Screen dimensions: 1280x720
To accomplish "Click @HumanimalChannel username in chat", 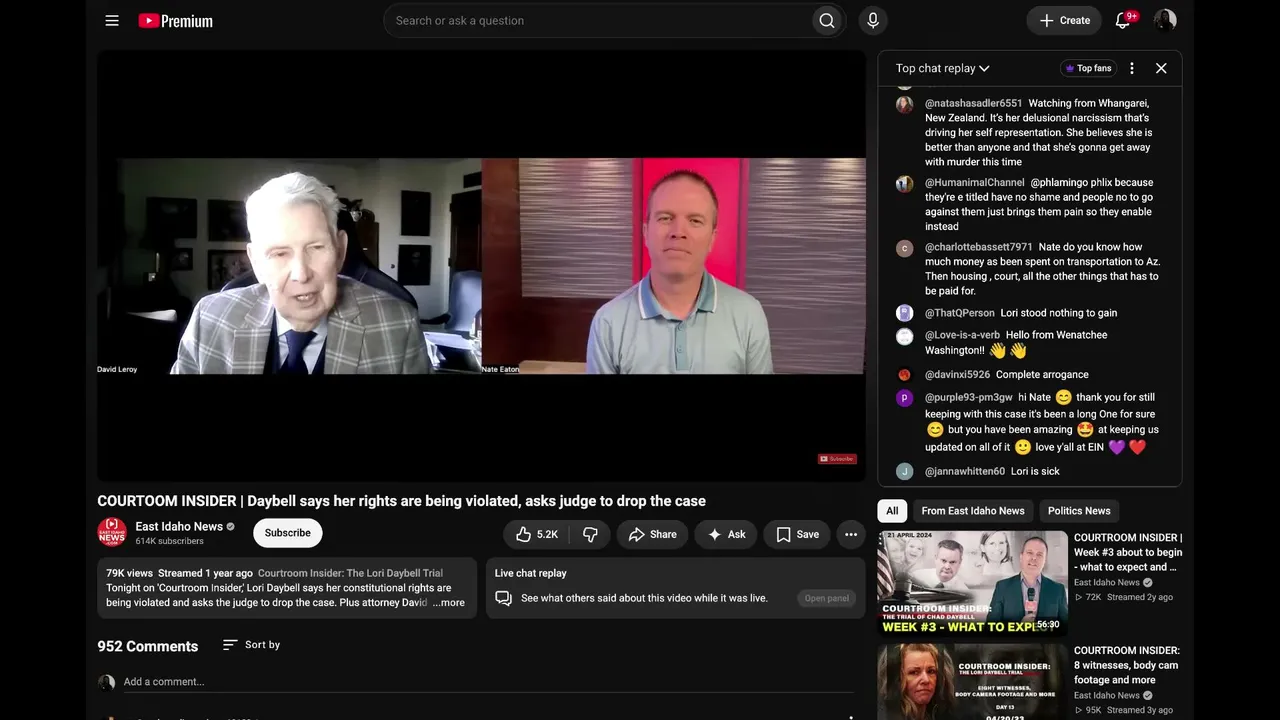I will click(x=975, y=183).
